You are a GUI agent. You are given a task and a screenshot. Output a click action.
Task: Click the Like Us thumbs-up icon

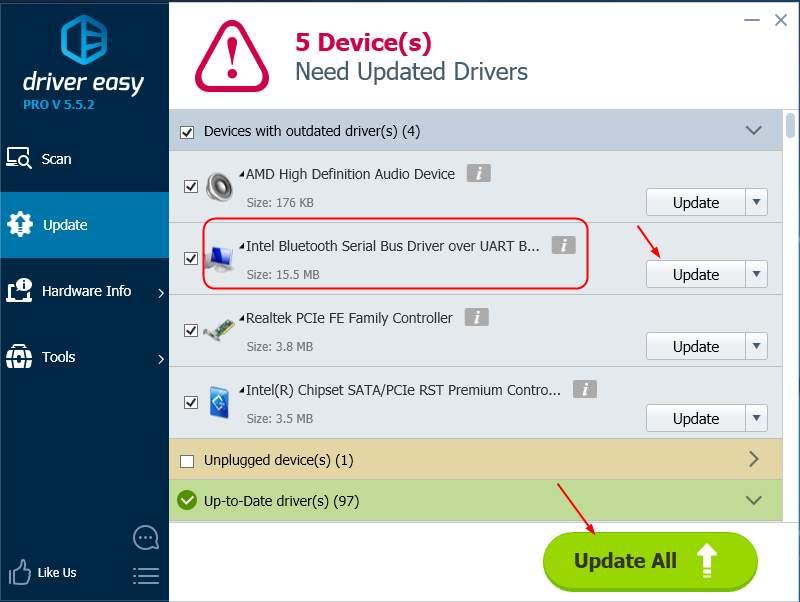click(19, 572)
